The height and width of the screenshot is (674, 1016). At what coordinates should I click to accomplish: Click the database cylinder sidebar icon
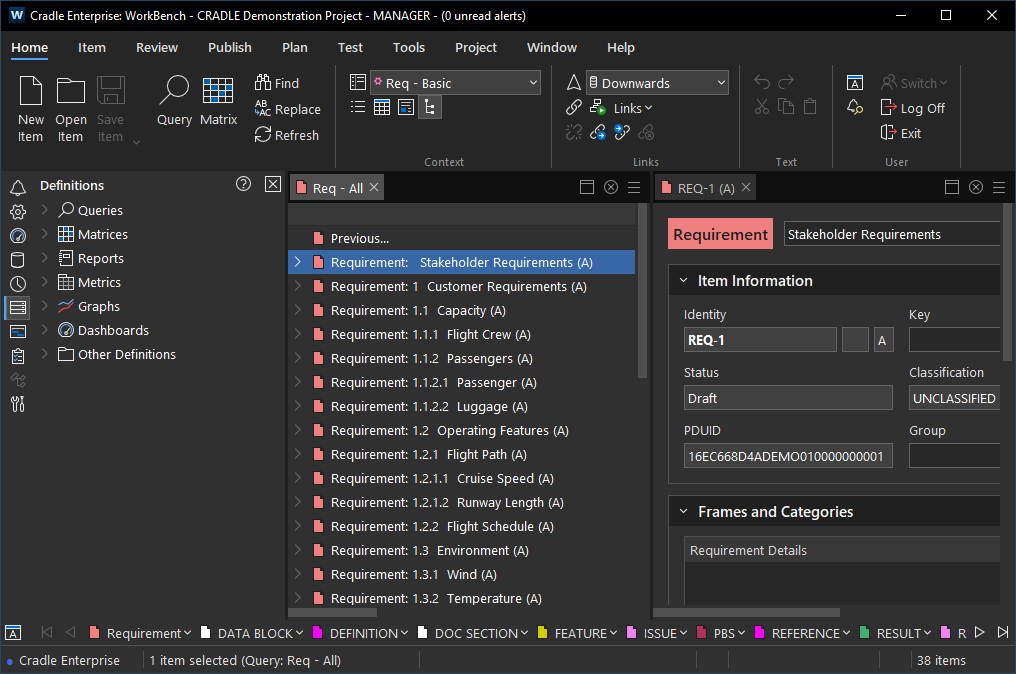point(18,260)
